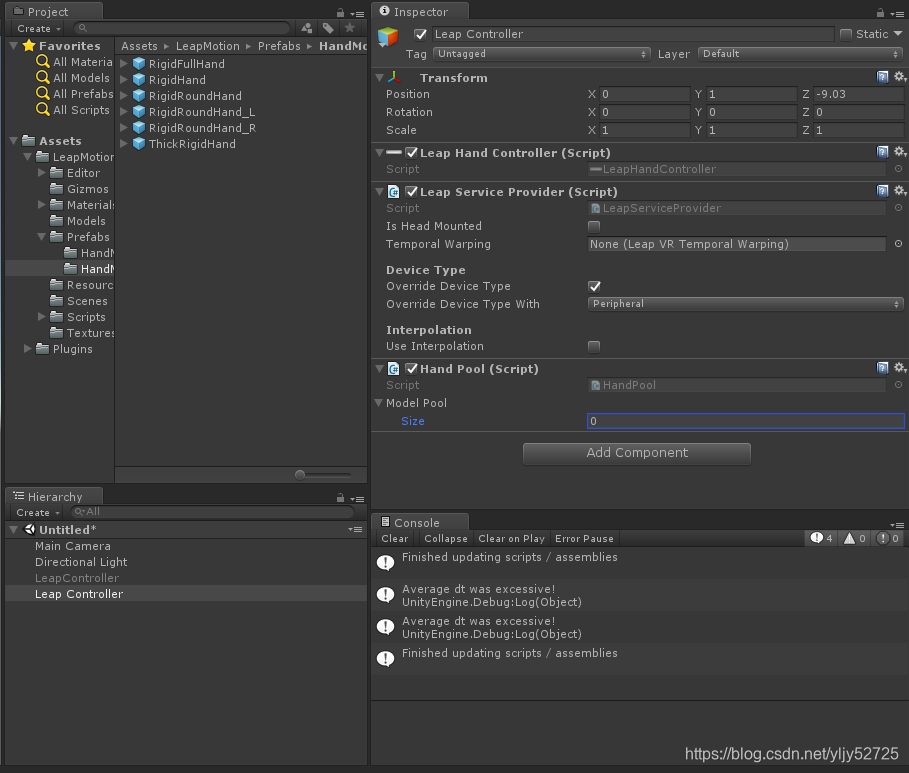The image size is (909, 773).
Task: Toggle Collapse in Console toolbar
Action: click(446, 539)
